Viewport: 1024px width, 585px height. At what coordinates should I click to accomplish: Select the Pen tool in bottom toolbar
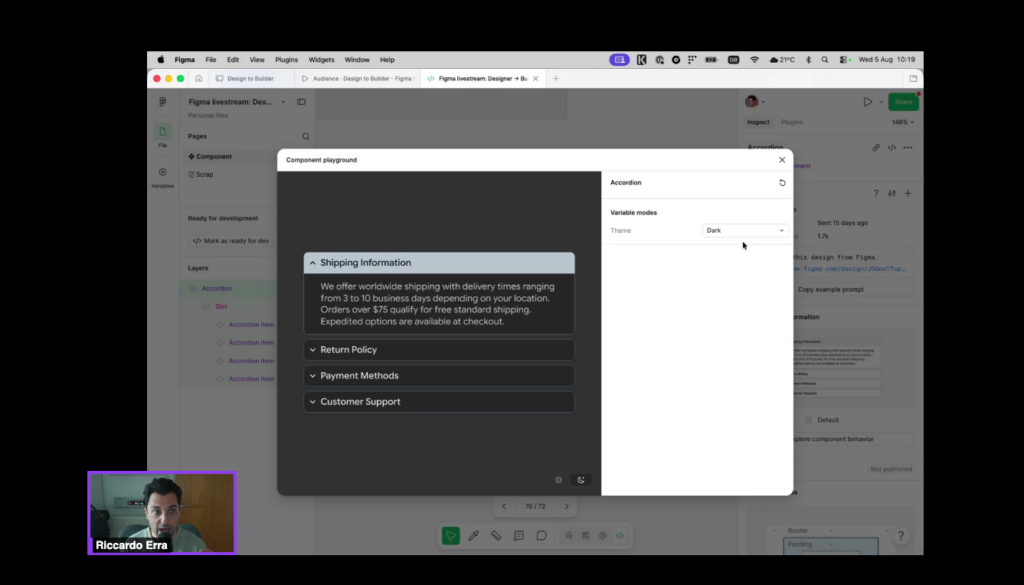coord(473,536)
